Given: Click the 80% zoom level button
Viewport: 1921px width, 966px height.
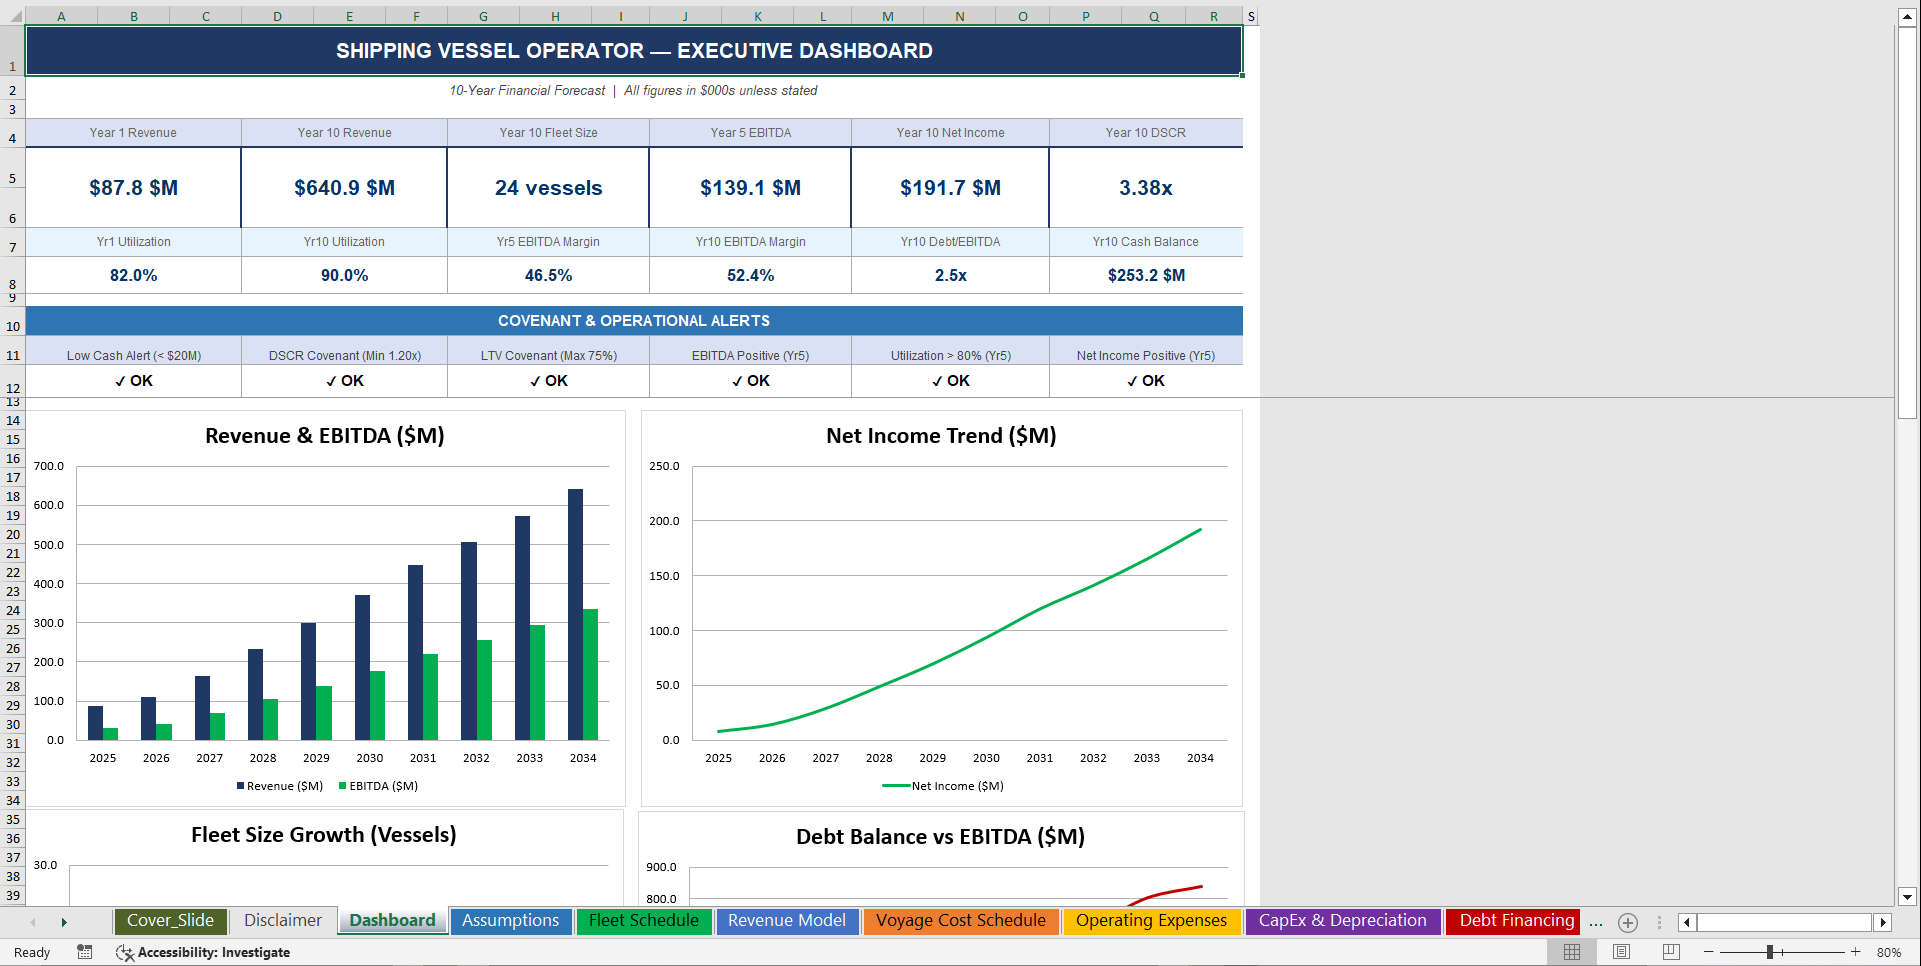Looking at the screenshot, I should [1890, 952].
